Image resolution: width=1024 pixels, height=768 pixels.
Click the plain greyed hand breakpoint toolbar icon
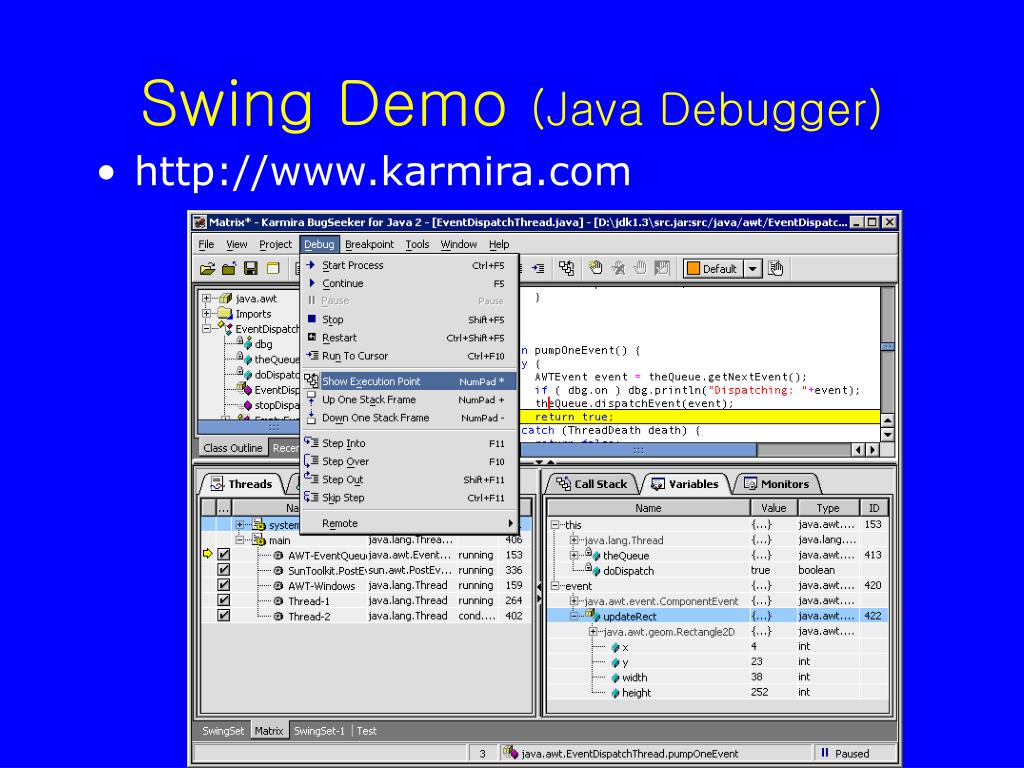point(640,268)
